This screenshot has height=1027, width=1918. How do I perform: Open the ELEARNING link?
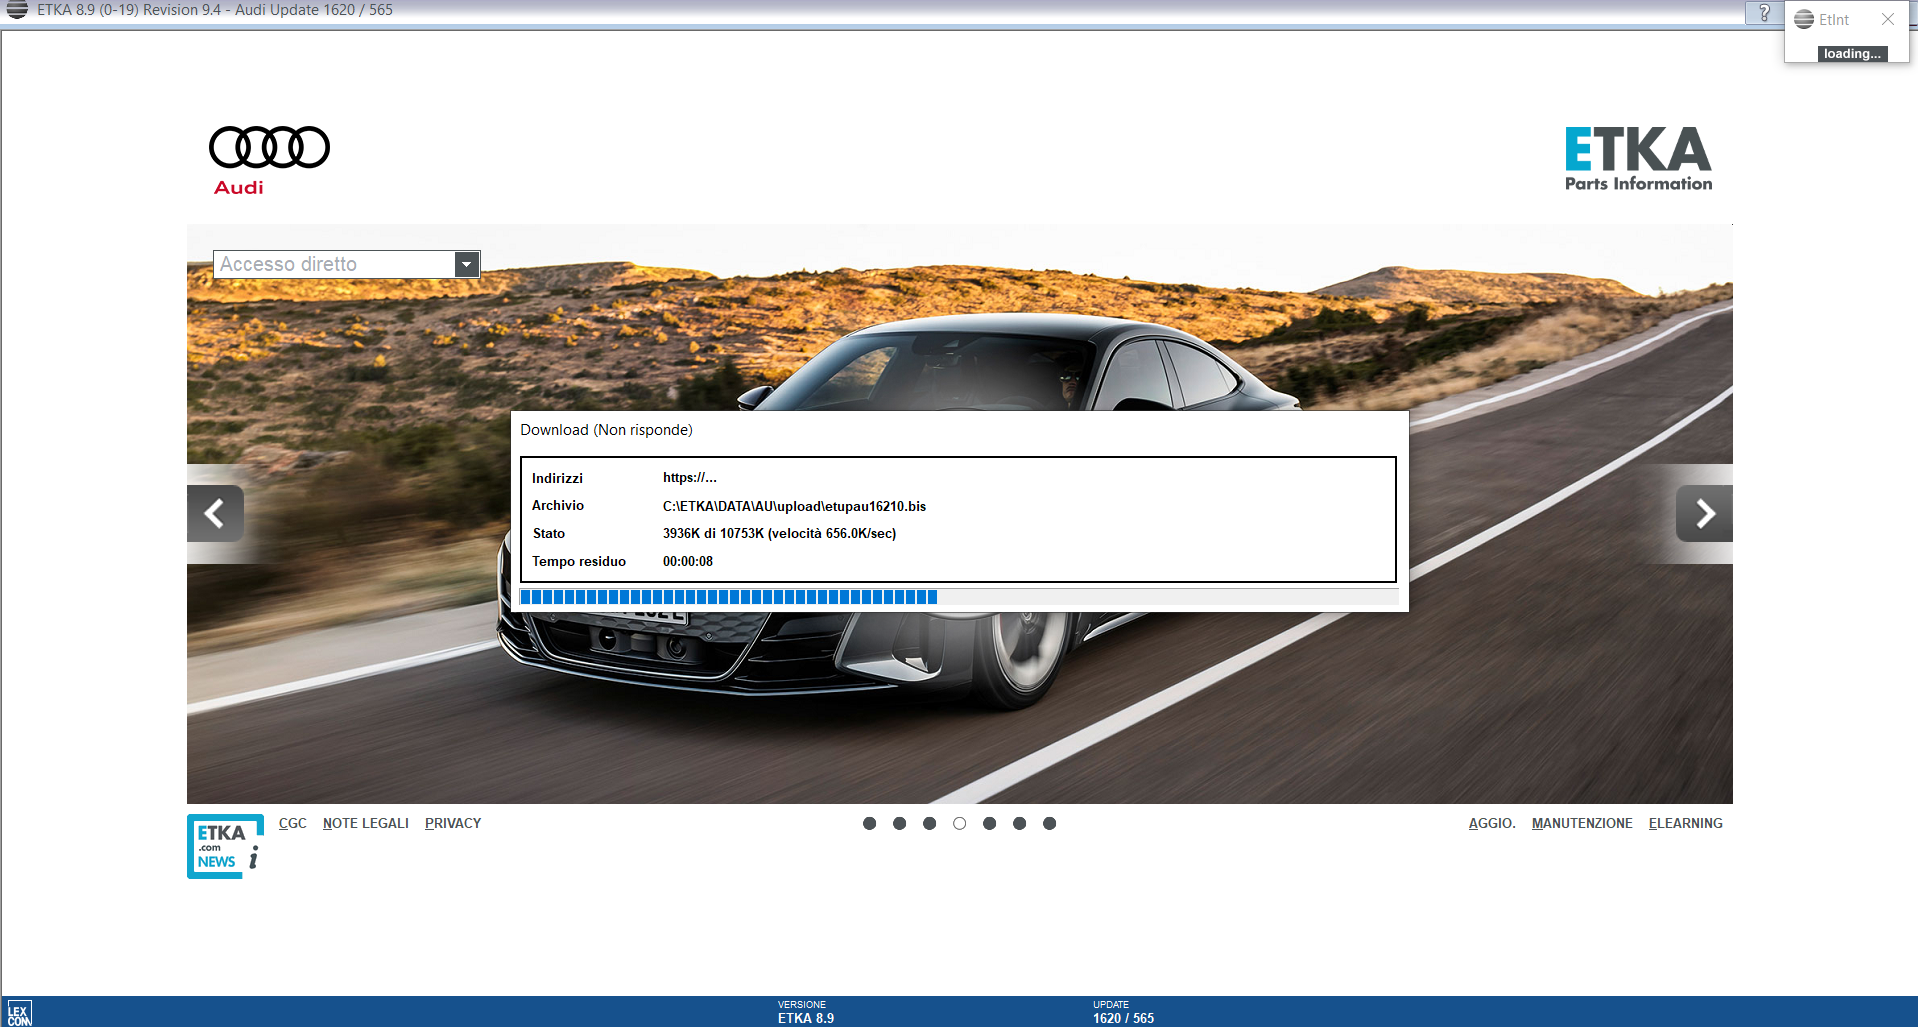point(1686,823)
